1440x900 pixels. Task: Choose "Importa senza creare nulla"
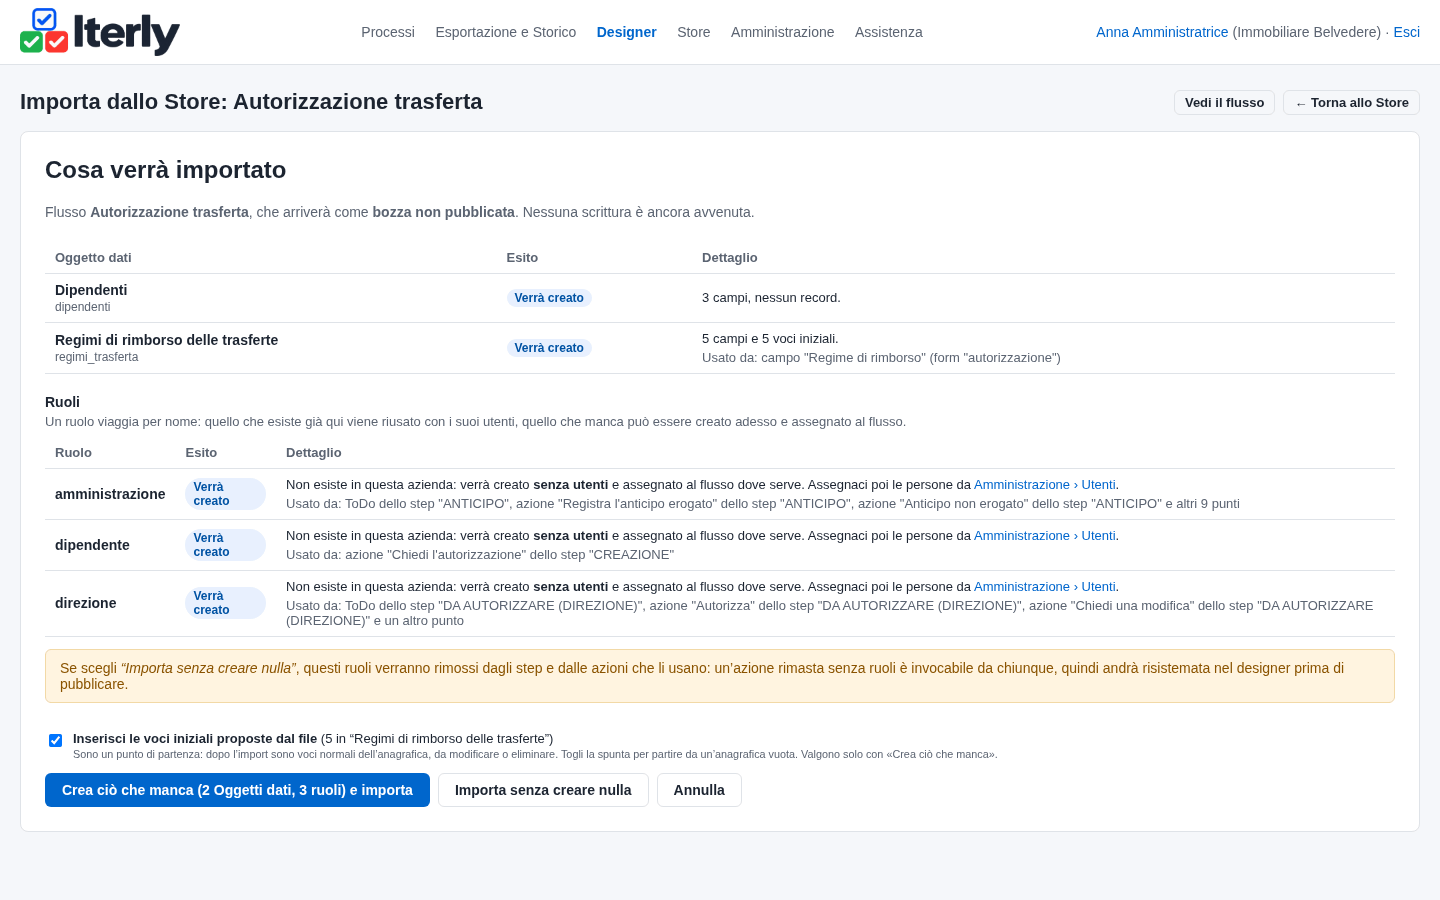click(543, 790)
